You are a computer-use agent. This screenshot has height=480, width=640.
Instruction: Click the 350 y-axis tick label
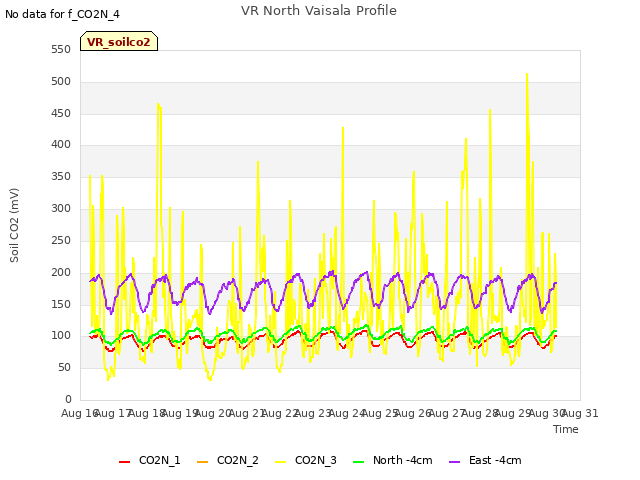[x=61, y=176]
